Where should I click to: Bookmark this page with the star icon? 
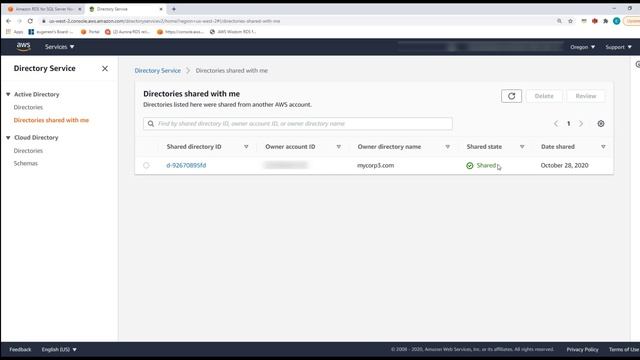point(570,21)
